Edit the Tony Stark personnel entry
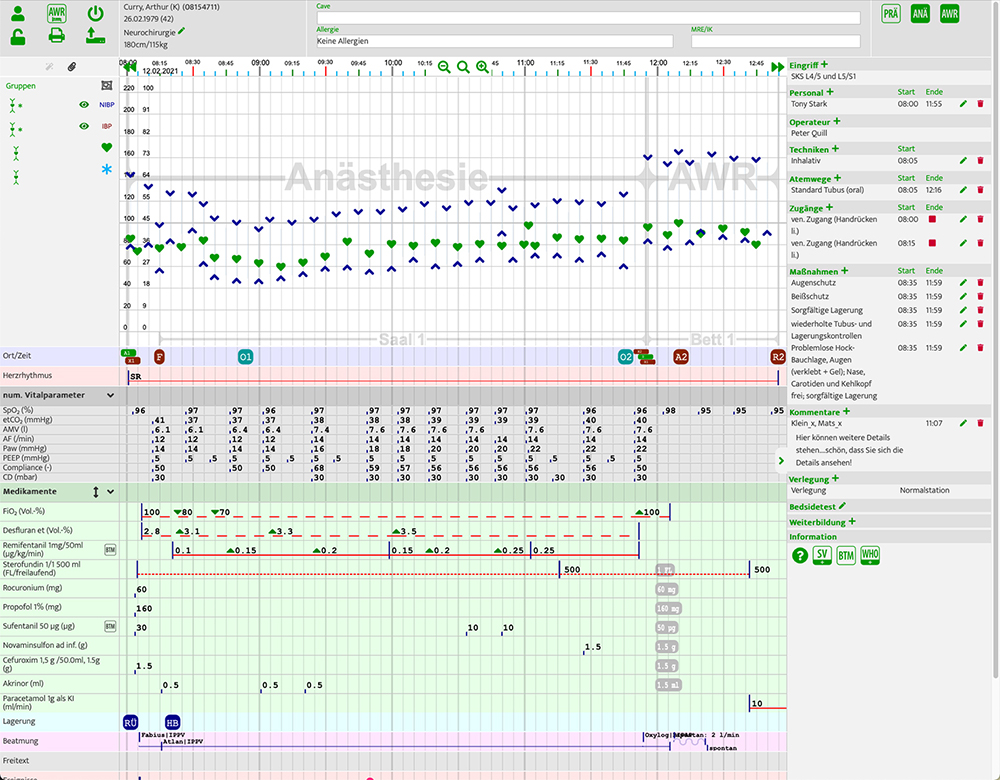Viewport: 1000px width, 780px height. [963, 104]
